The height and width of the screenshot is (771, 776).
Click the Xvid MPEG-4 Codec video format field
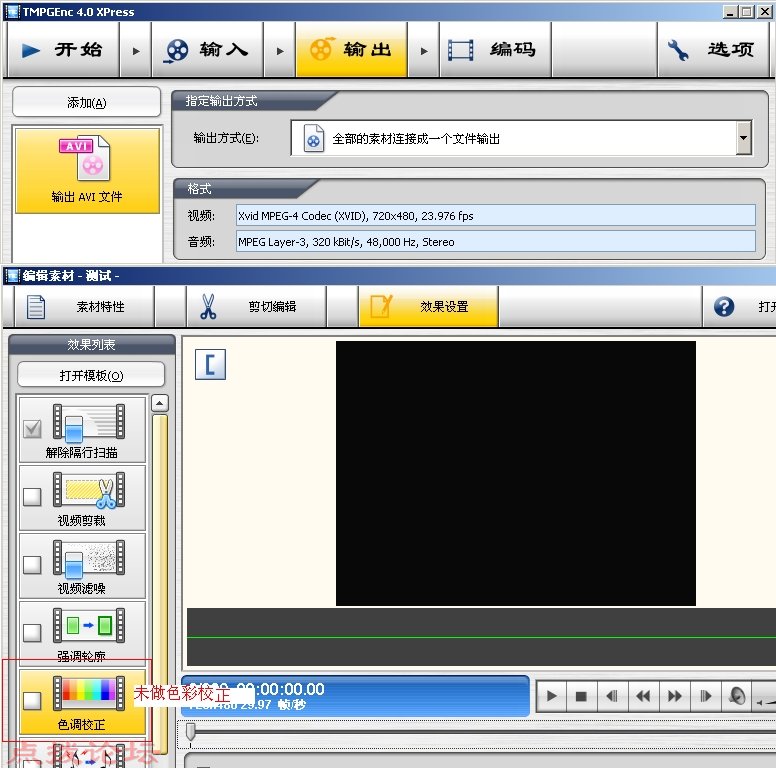(495, 216)
